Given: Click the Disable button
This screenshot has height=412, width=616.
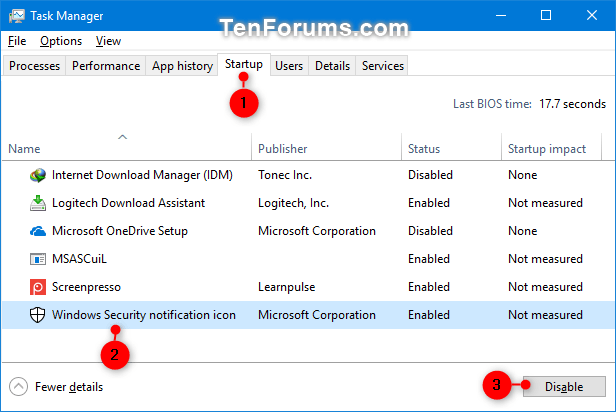Looking at the screenshot, I should click(564, 387).
